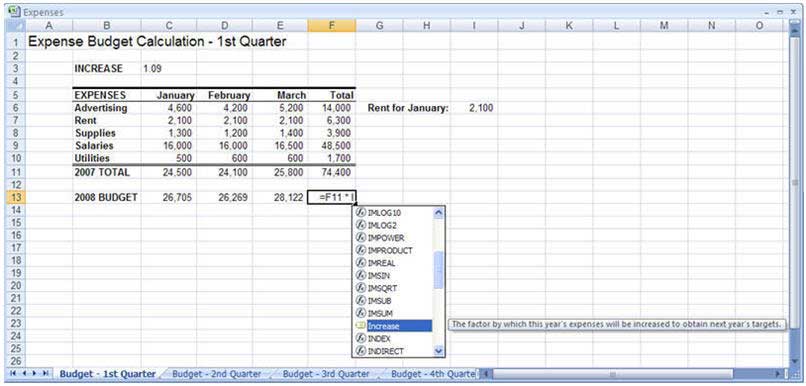Select the cell with value 74,400

click(x=332, y=173)
